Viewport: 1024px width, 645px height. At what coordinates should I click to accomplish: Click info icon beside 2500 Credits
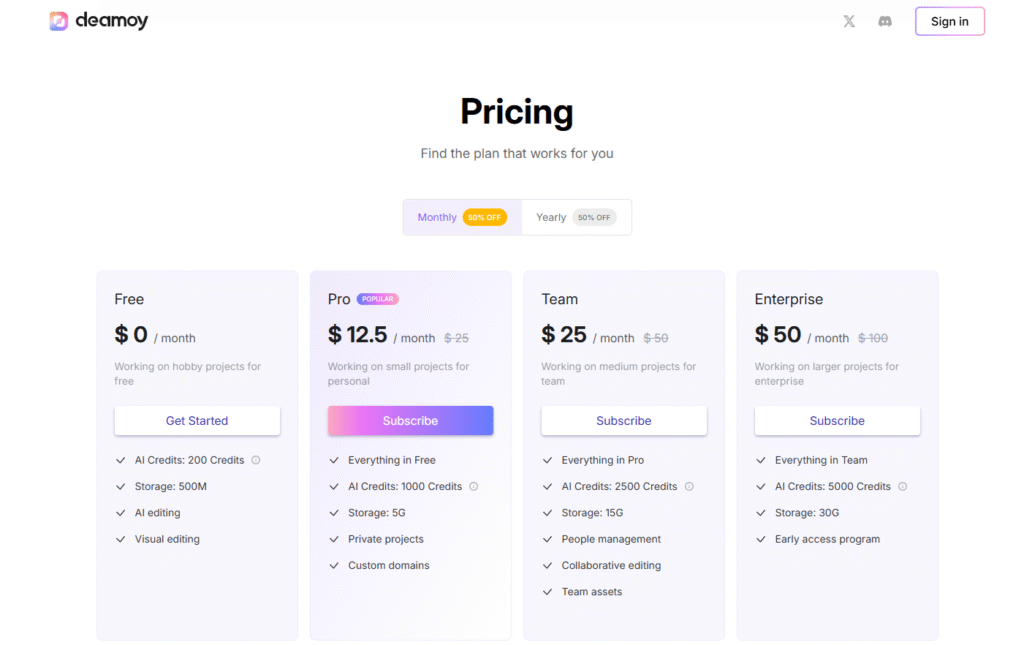[x=689, y=487]
